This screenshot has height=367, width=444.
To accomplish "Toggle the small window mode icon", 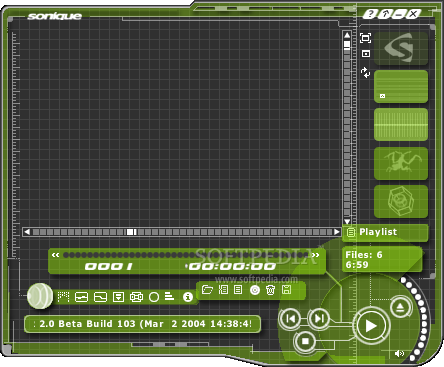I will (366, 54).
